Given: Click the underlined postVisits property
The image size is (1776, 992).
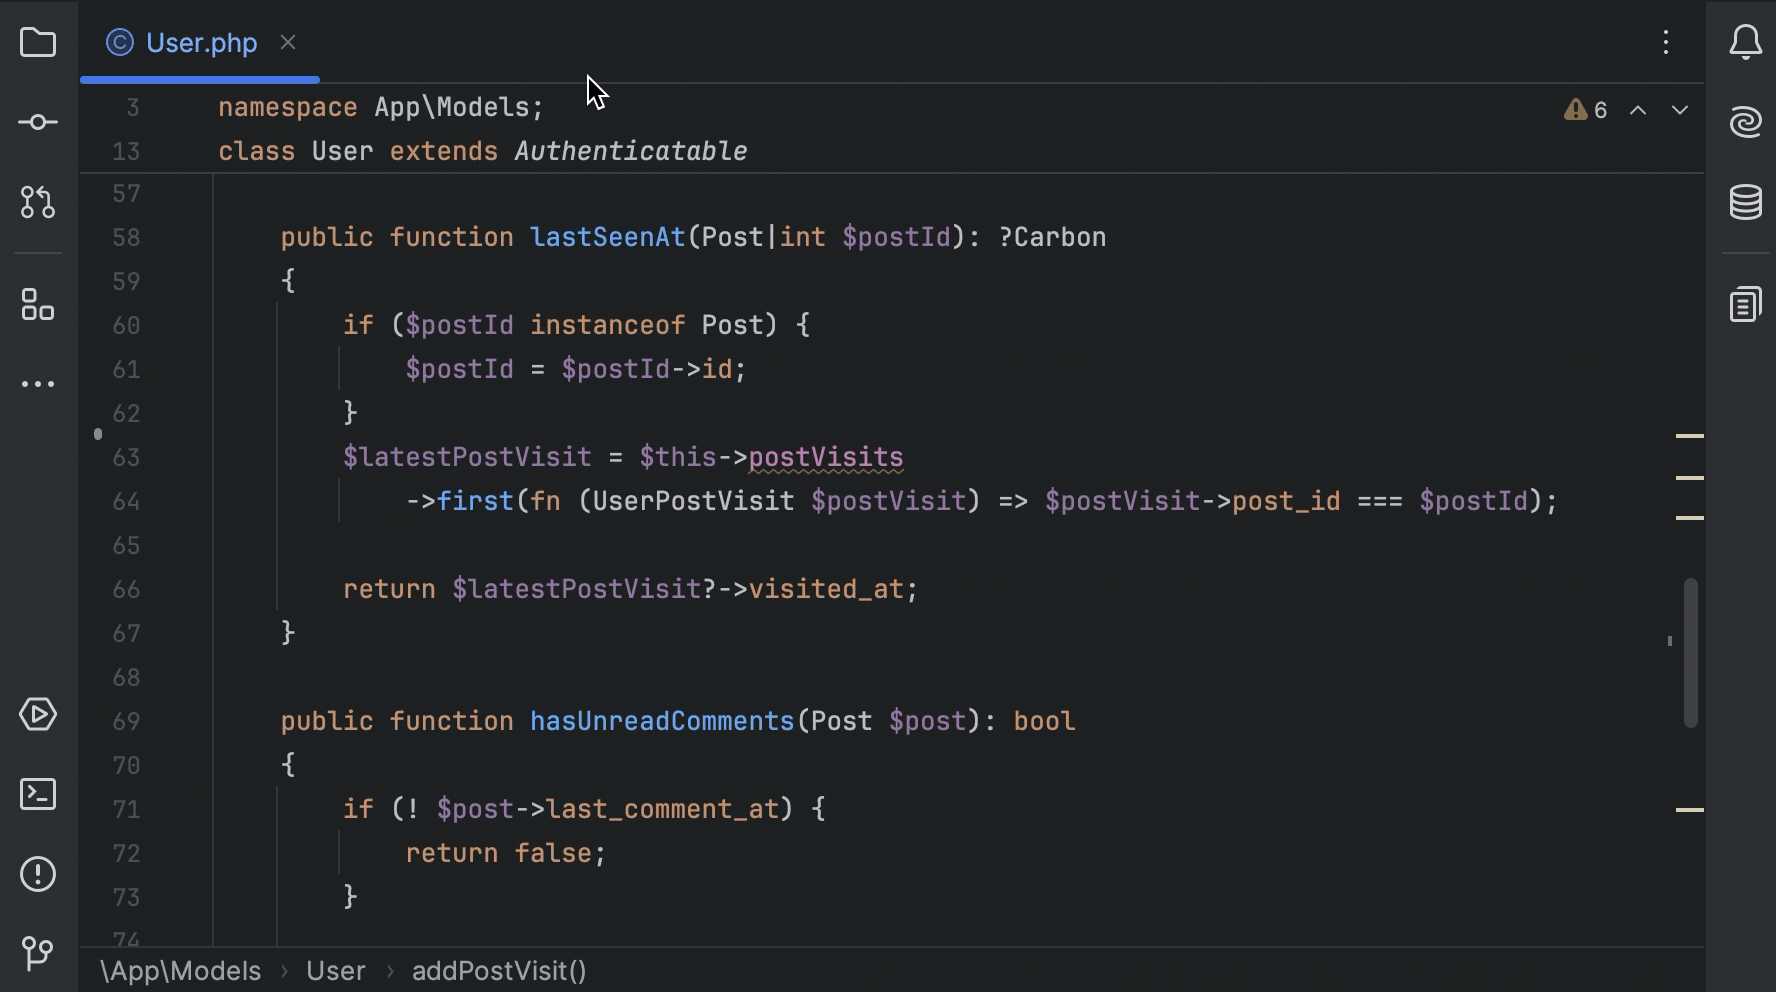Looking at the screenshot, I should pos(826,457).
